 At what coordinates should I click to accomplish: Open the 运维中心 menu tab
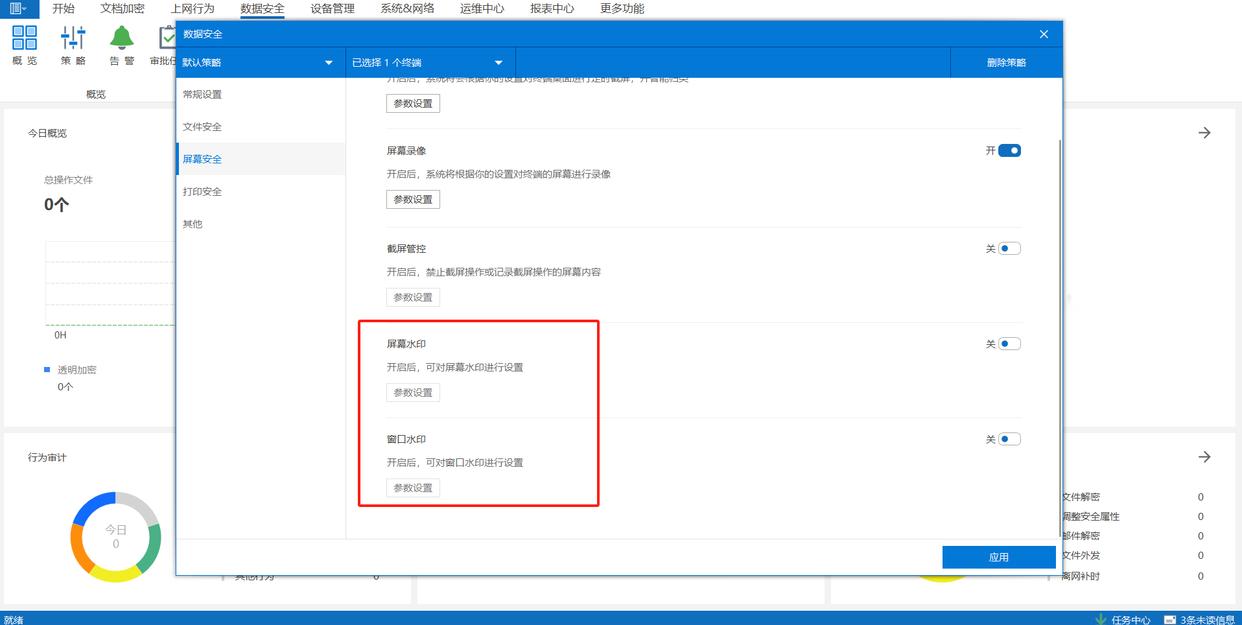click(x=482, y=8)
